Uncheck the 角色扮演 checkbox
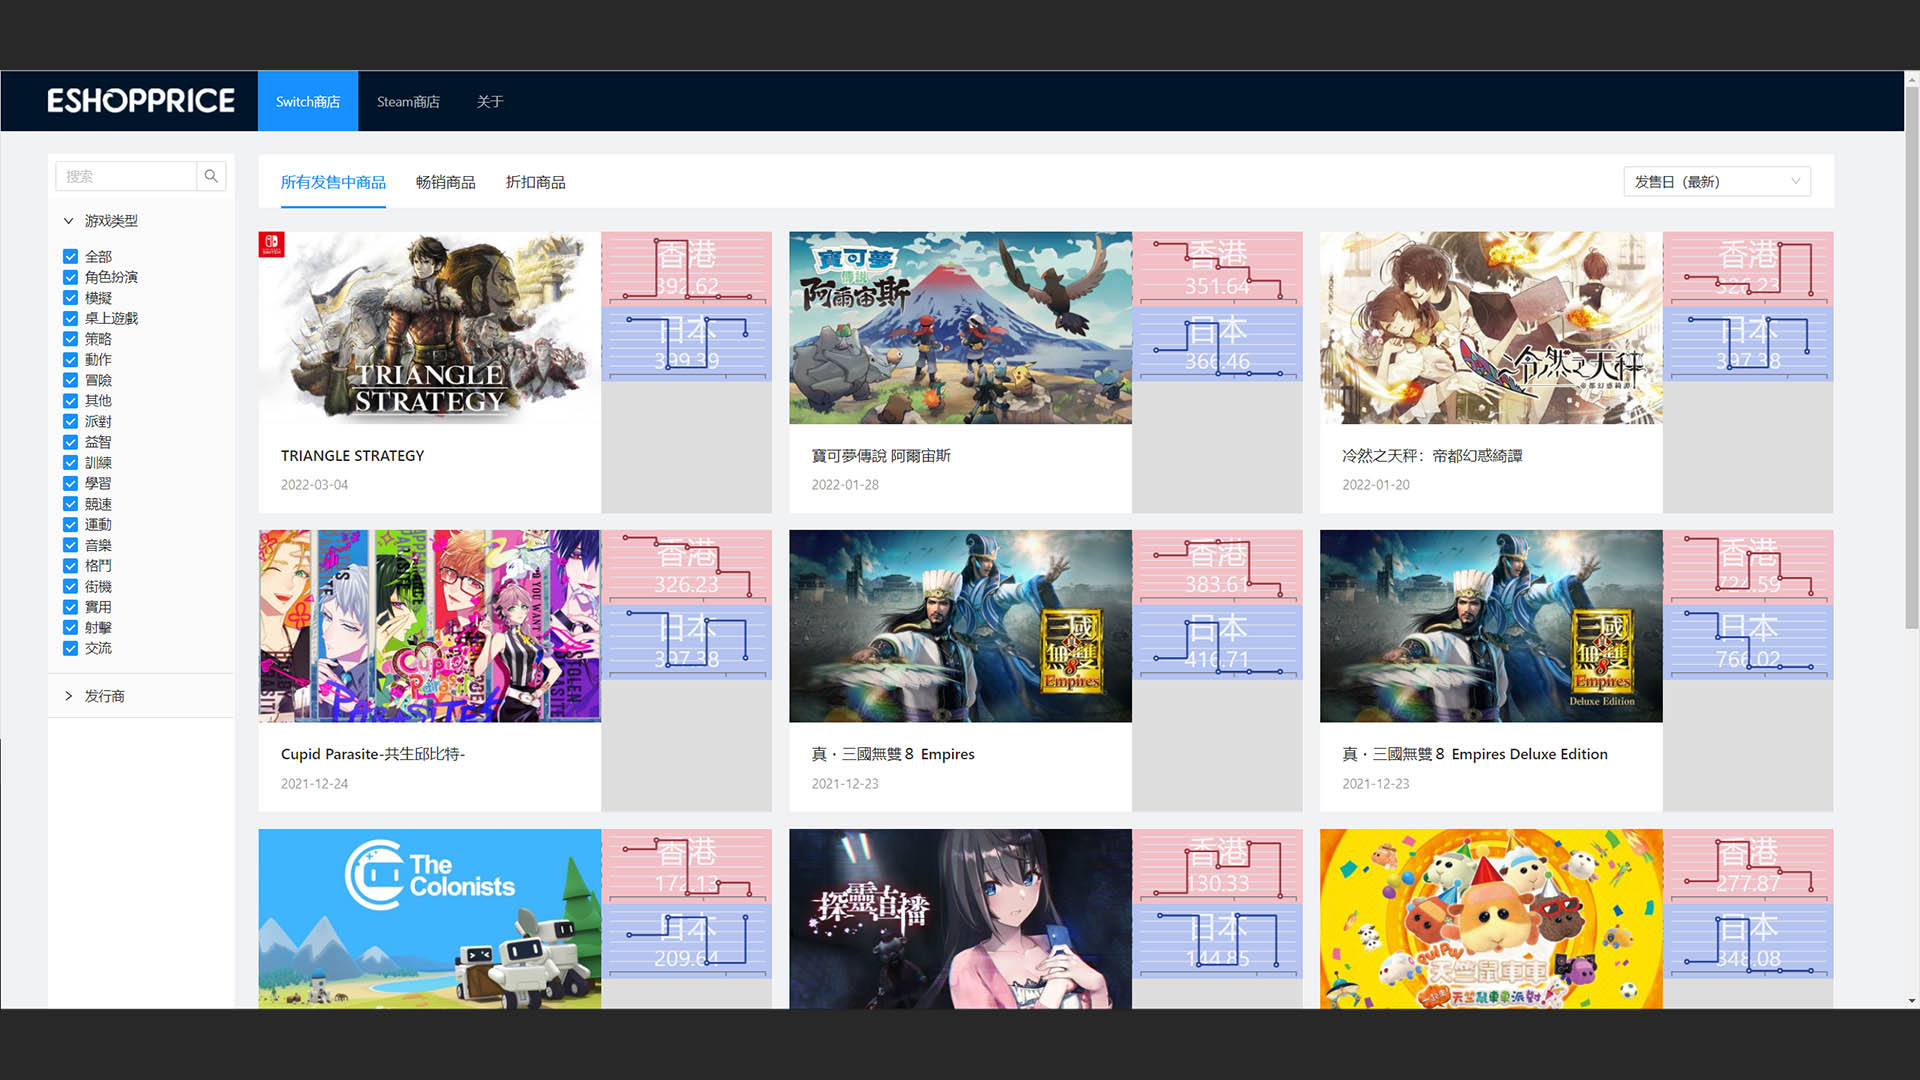 pos(70,277)
